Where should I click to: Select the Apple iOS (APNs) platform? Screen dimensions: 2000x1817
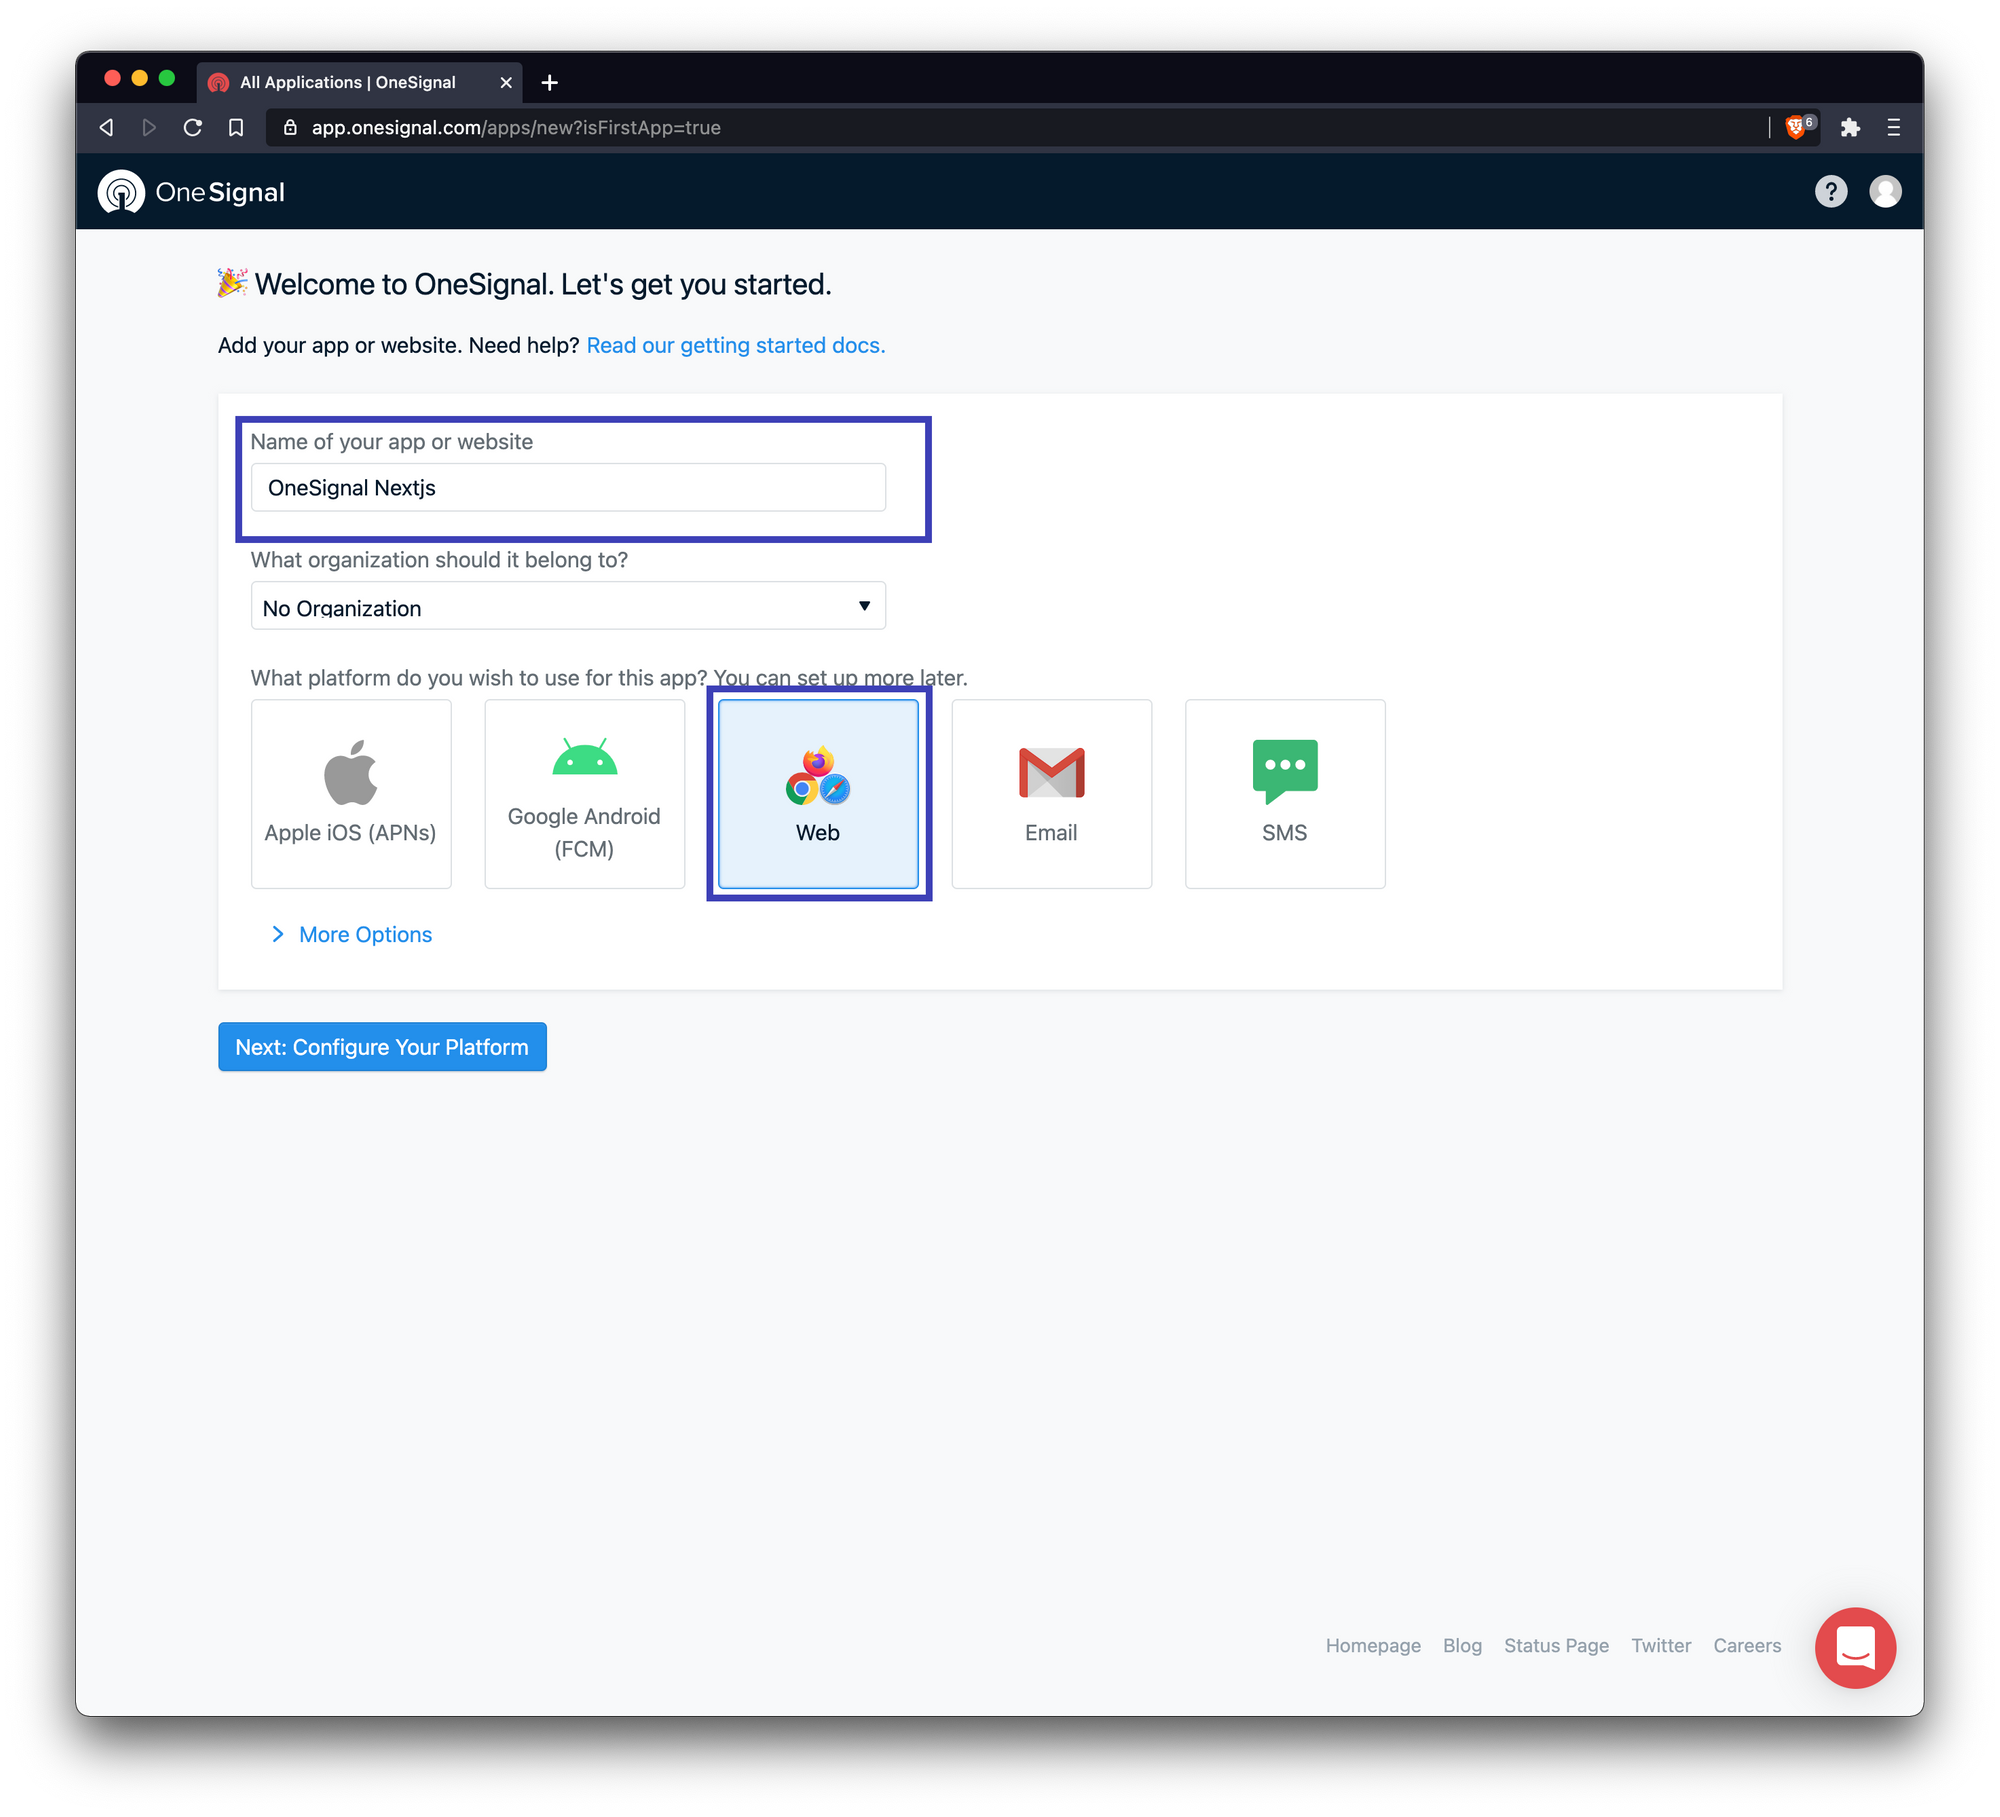click(351, 793)
